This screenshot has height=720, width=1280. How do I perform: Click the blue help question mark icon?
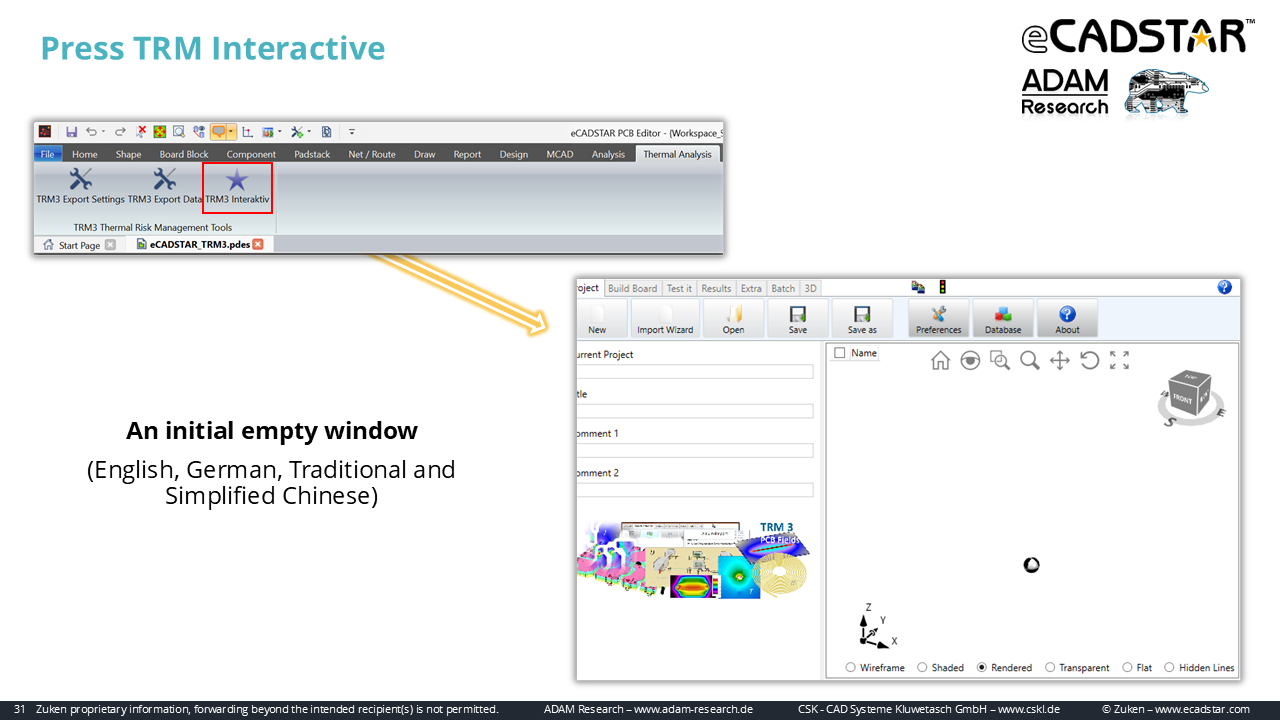[x=1225, y=287]
